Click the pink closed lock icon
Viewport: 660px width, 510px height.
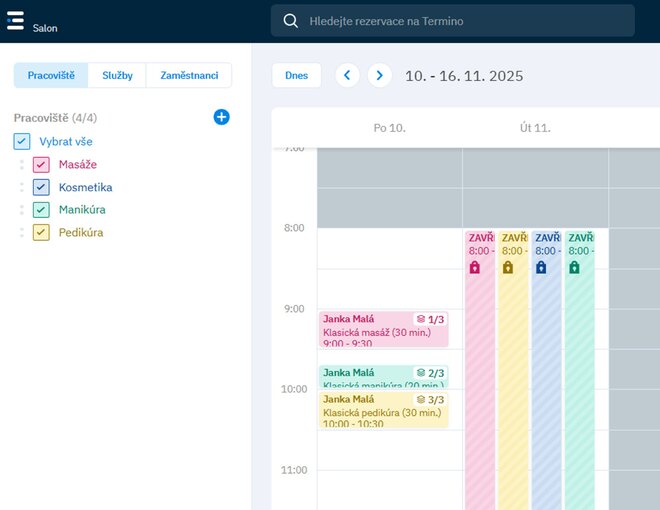click(x=475, y=267)
